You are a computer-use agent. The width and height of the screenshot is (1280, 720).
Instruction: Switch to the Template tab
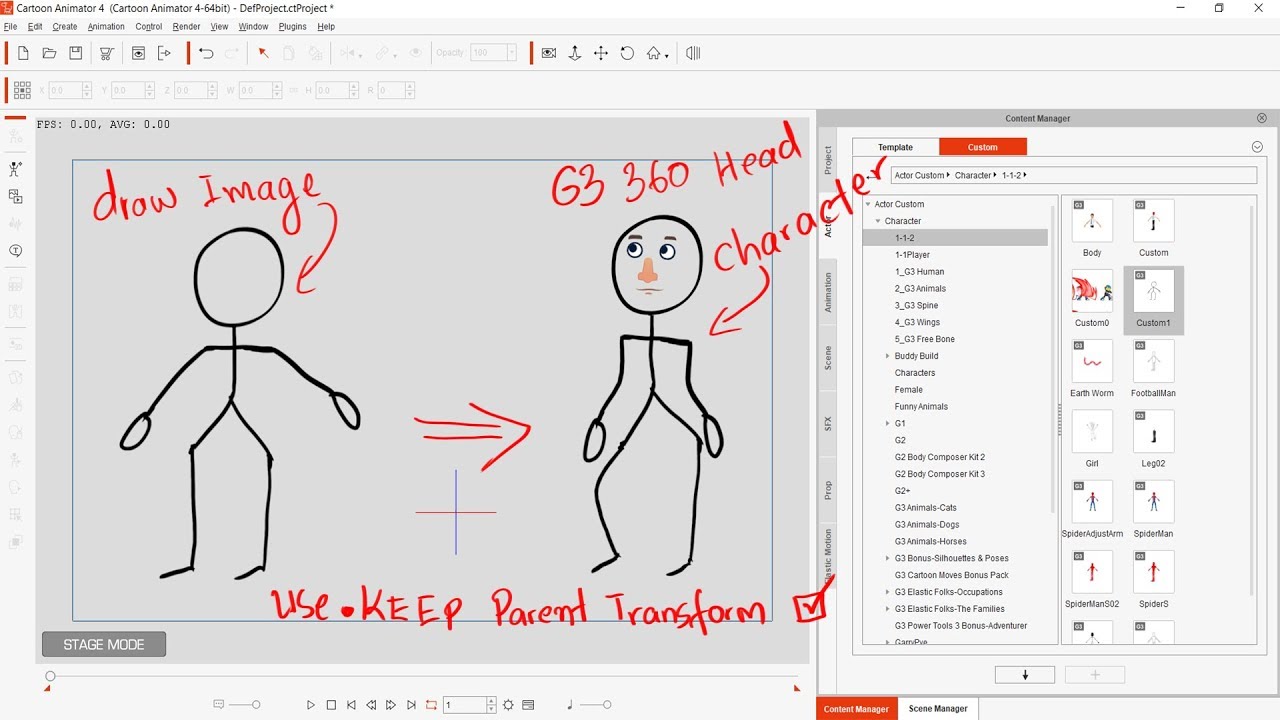pos(895,147)
